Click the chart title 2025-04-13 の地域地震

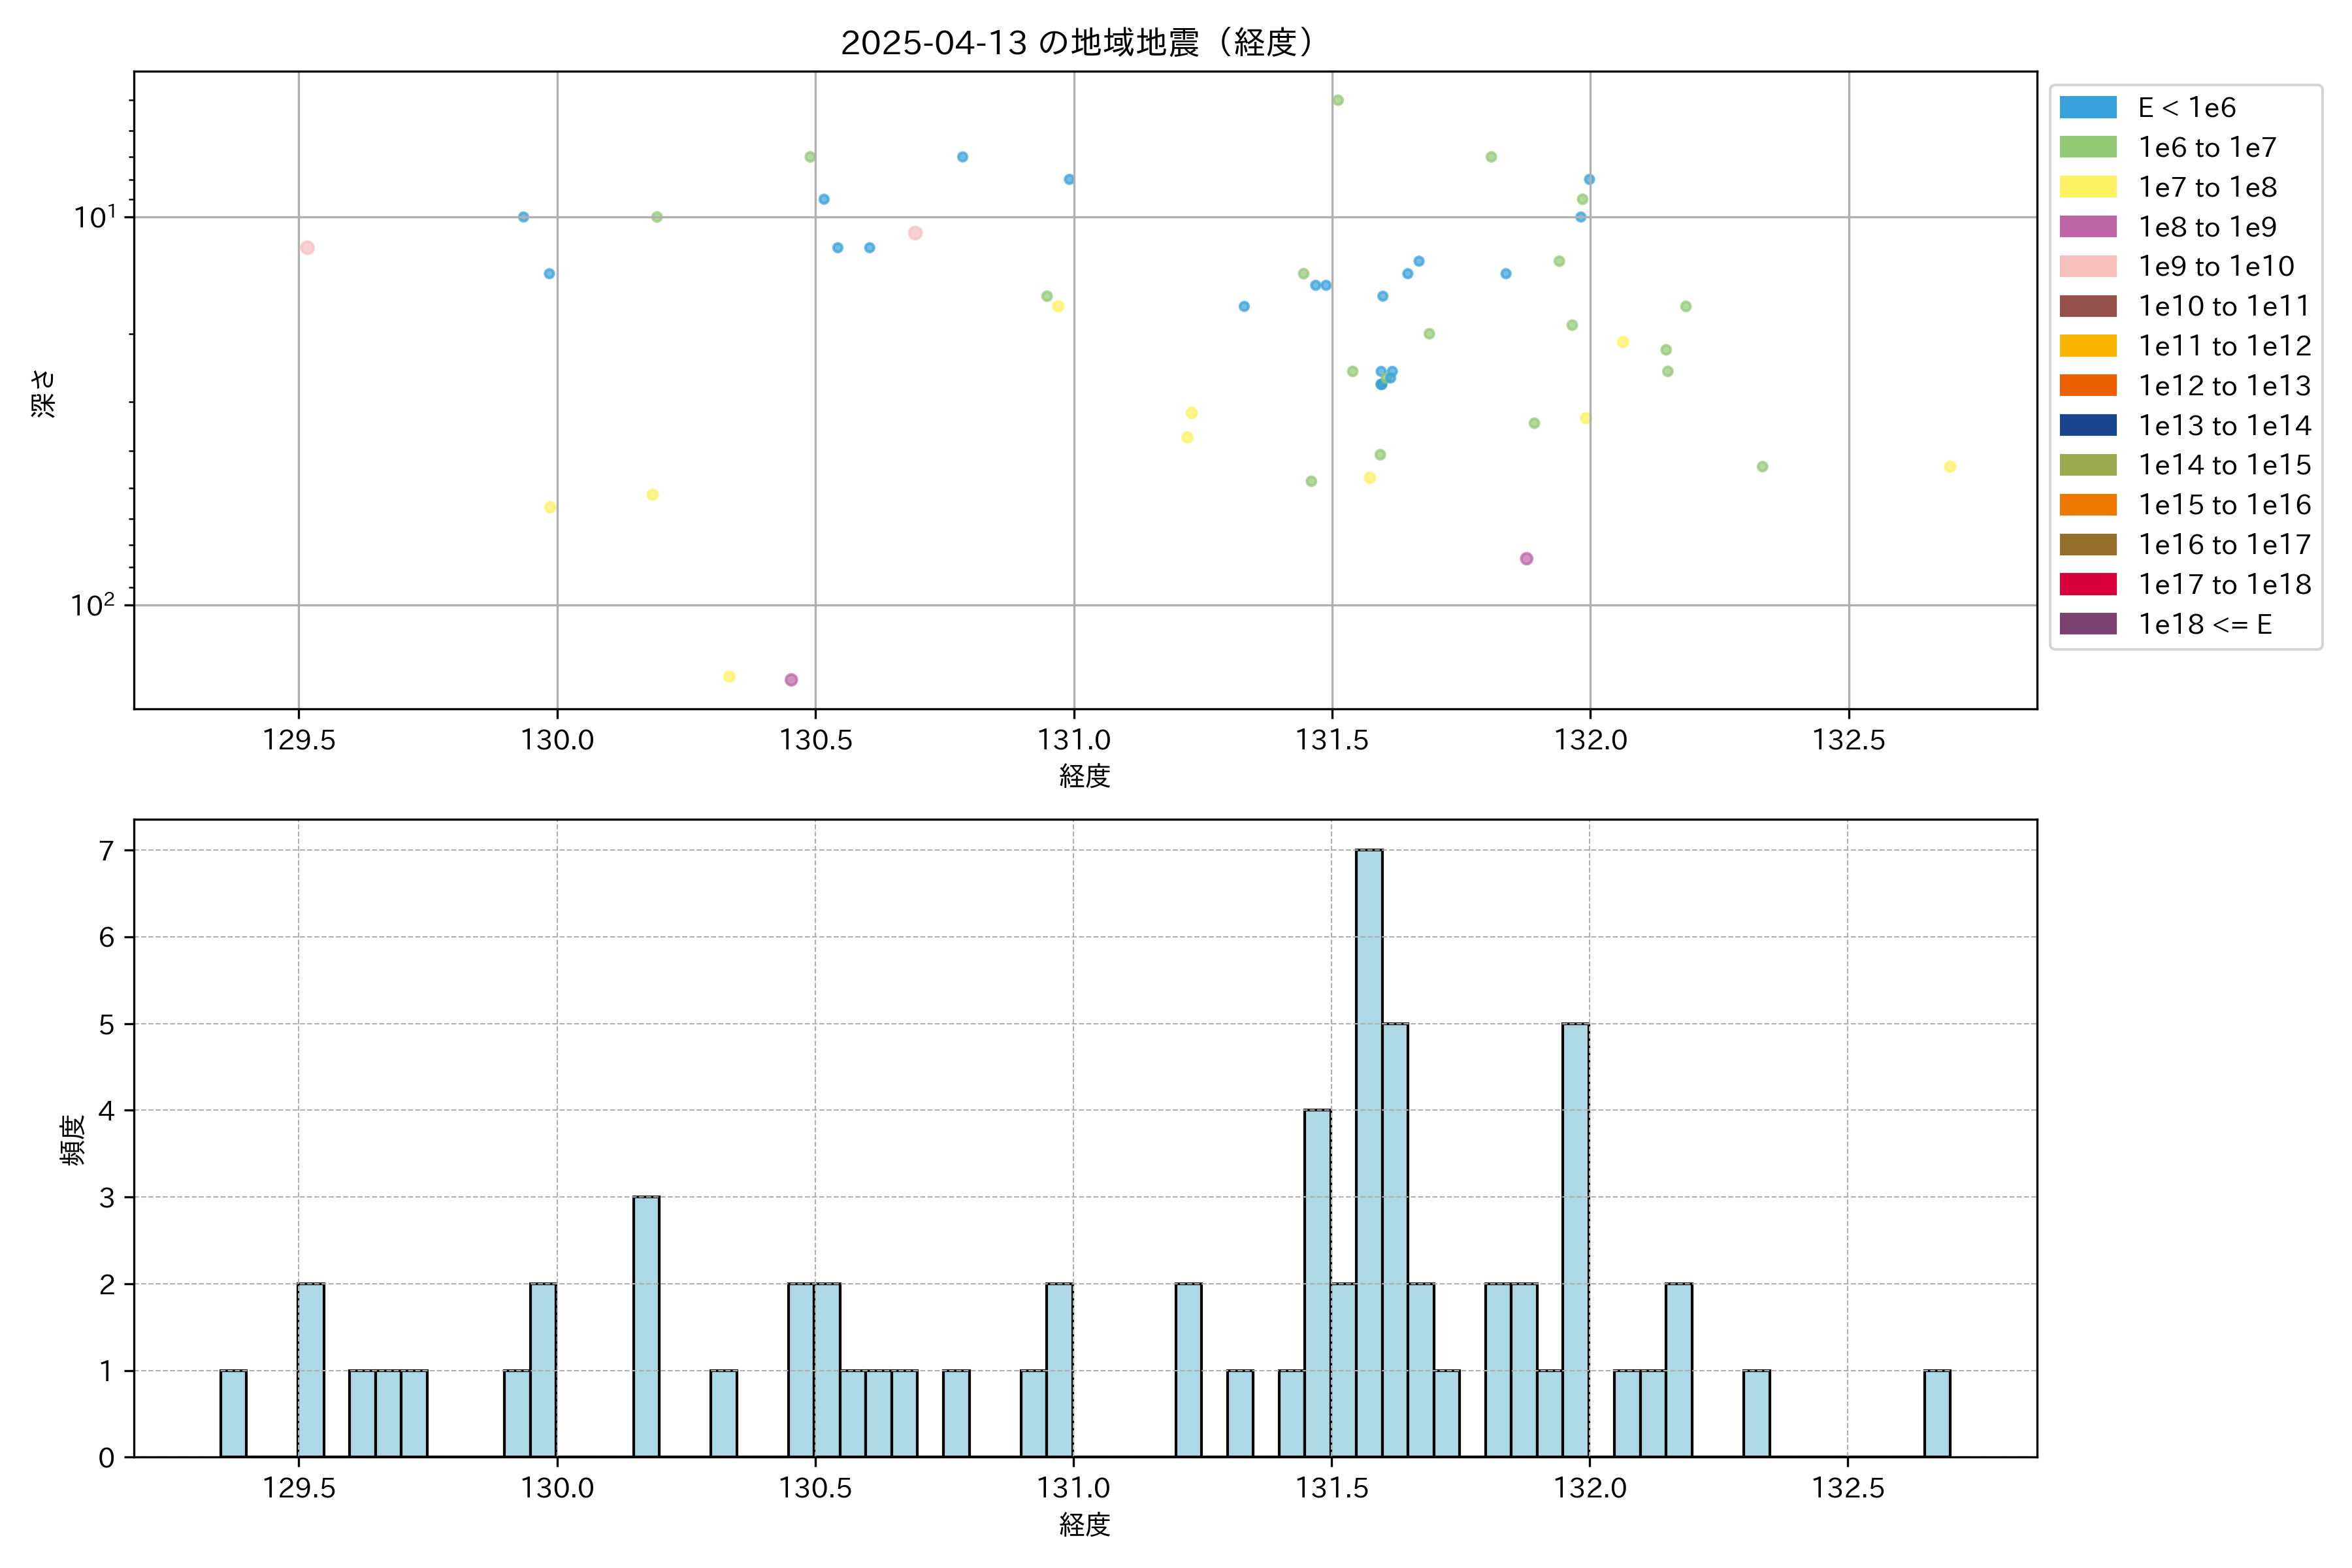pyautogui.click(x=1076, y=43)
